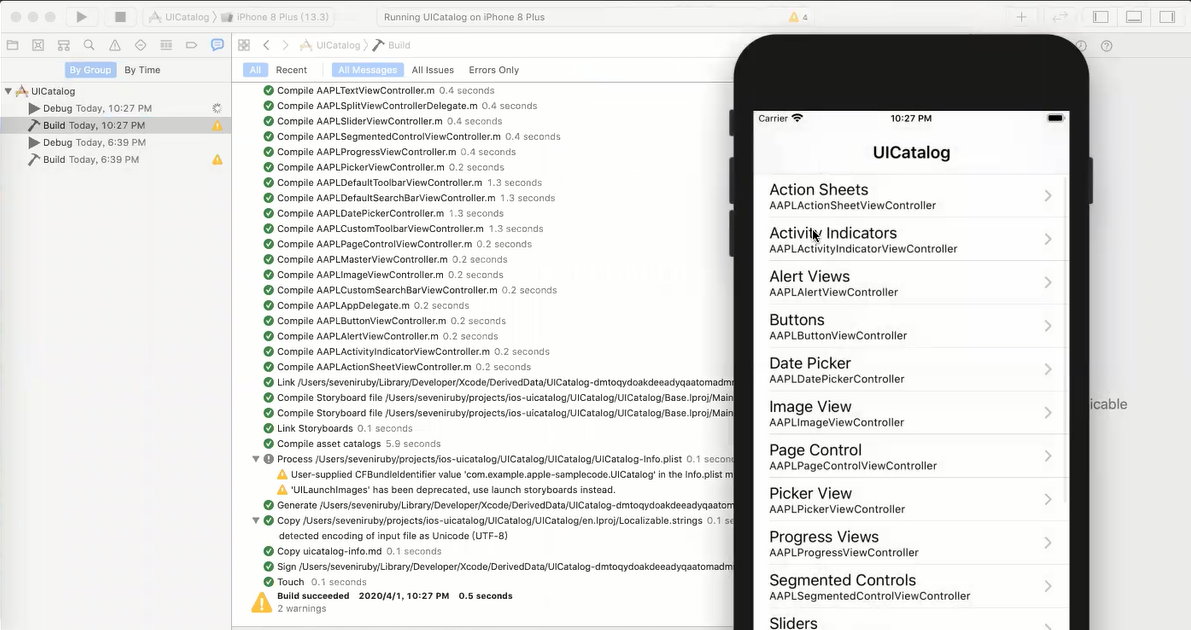The width and height of the screenshot is (1191, 630).
Task: Click Touch log line
Action: pos(314,582)
